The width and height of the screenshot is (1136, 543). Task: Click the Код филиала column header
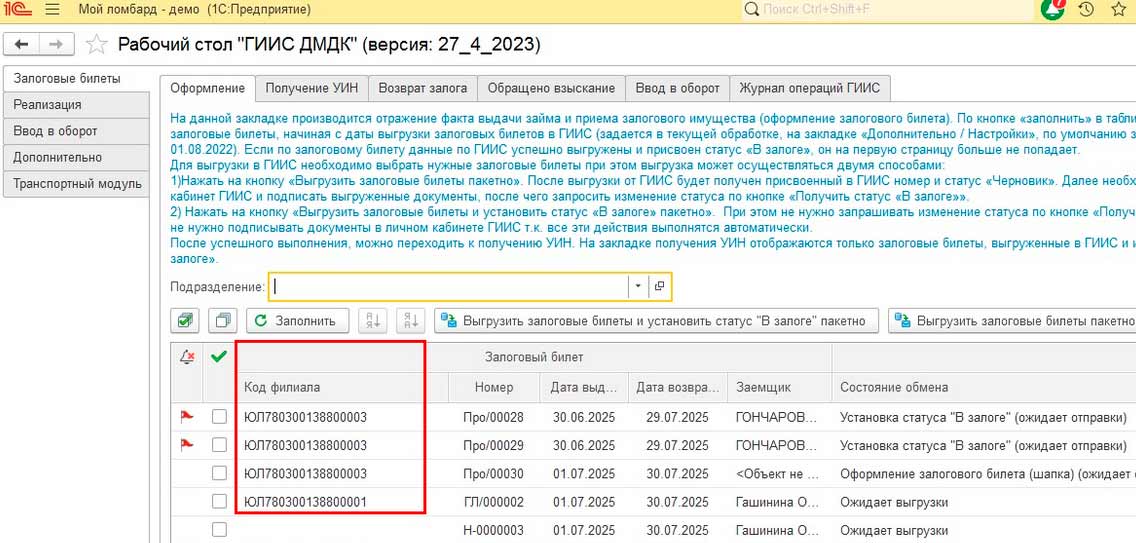coord(342,387)
